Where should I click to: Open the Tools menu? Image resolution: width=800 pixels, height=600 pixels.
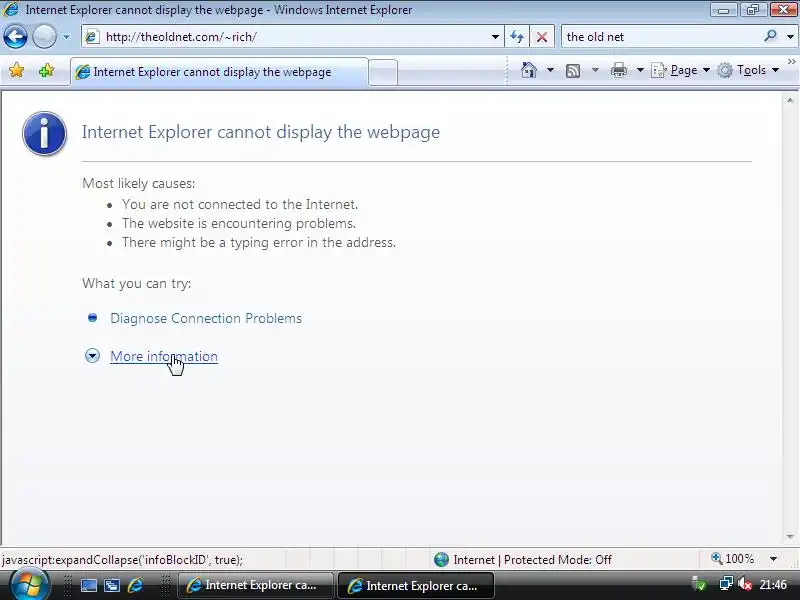748,70
